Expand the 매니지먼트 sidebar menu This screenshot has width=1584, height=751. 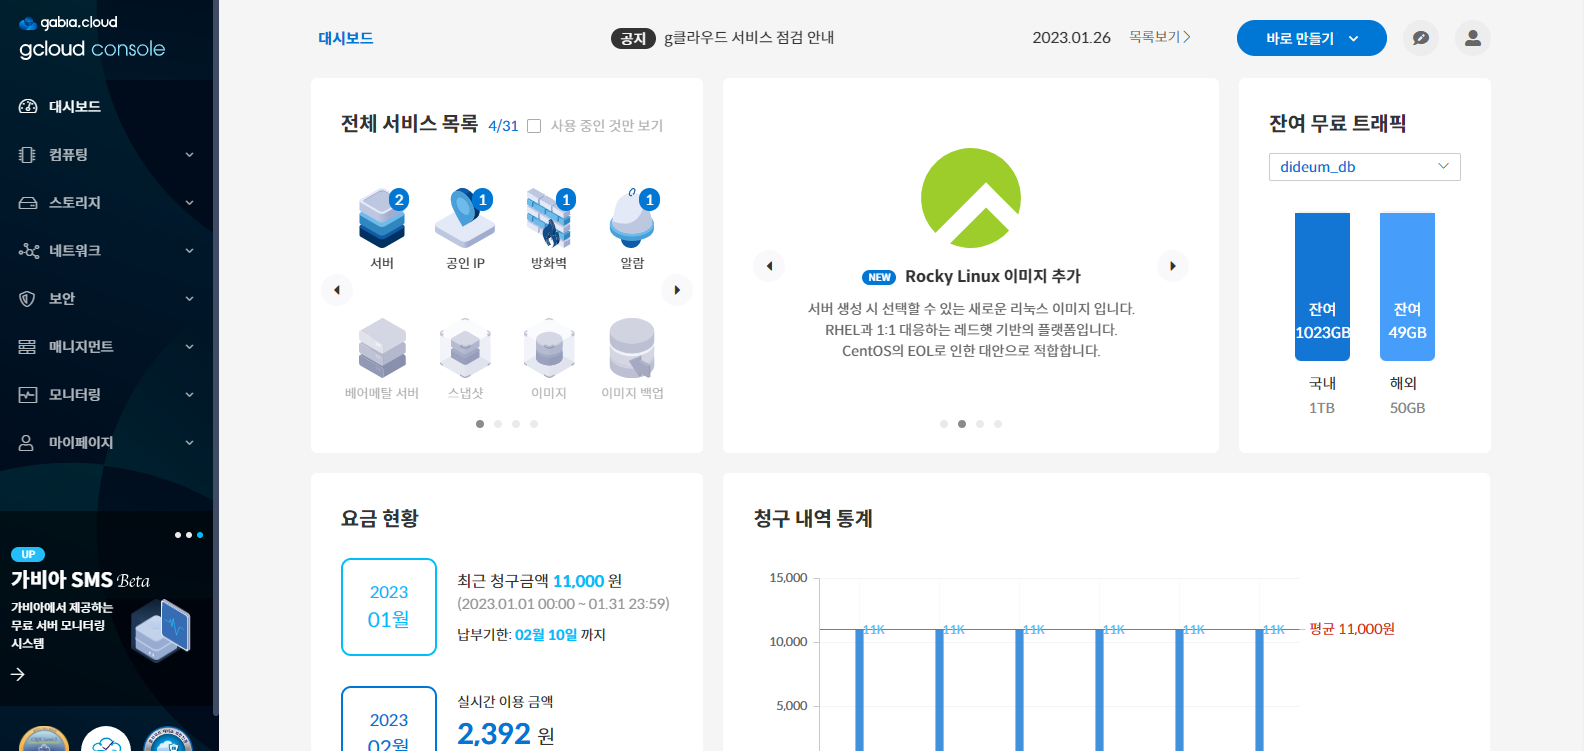tap(107, 346)
